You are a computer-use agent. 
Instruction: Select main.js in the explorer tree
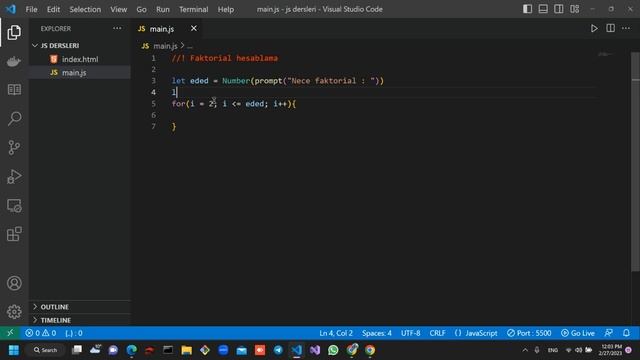coord(80,73)
